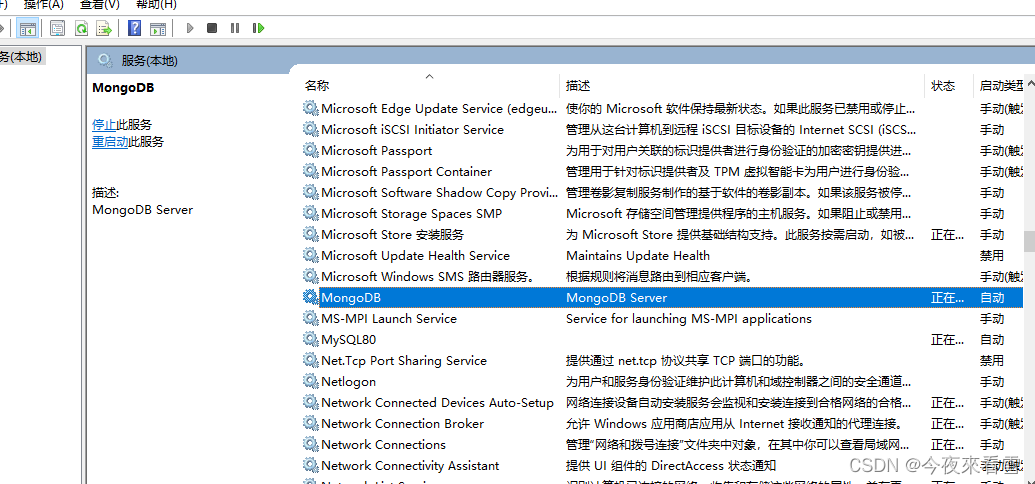This screenshot has width=1035, height=484.
Task: Open the blue Help toolbar icon
Action: [x=135, y=28]
